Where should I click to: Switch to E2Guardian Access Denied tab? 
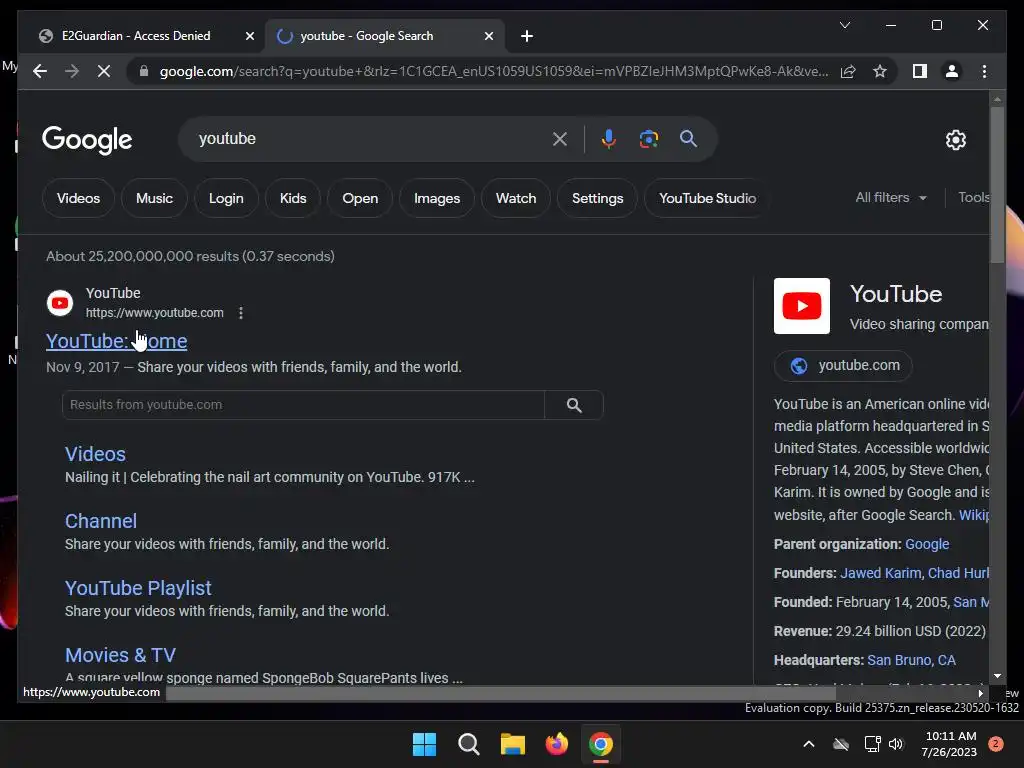[136, 36]
